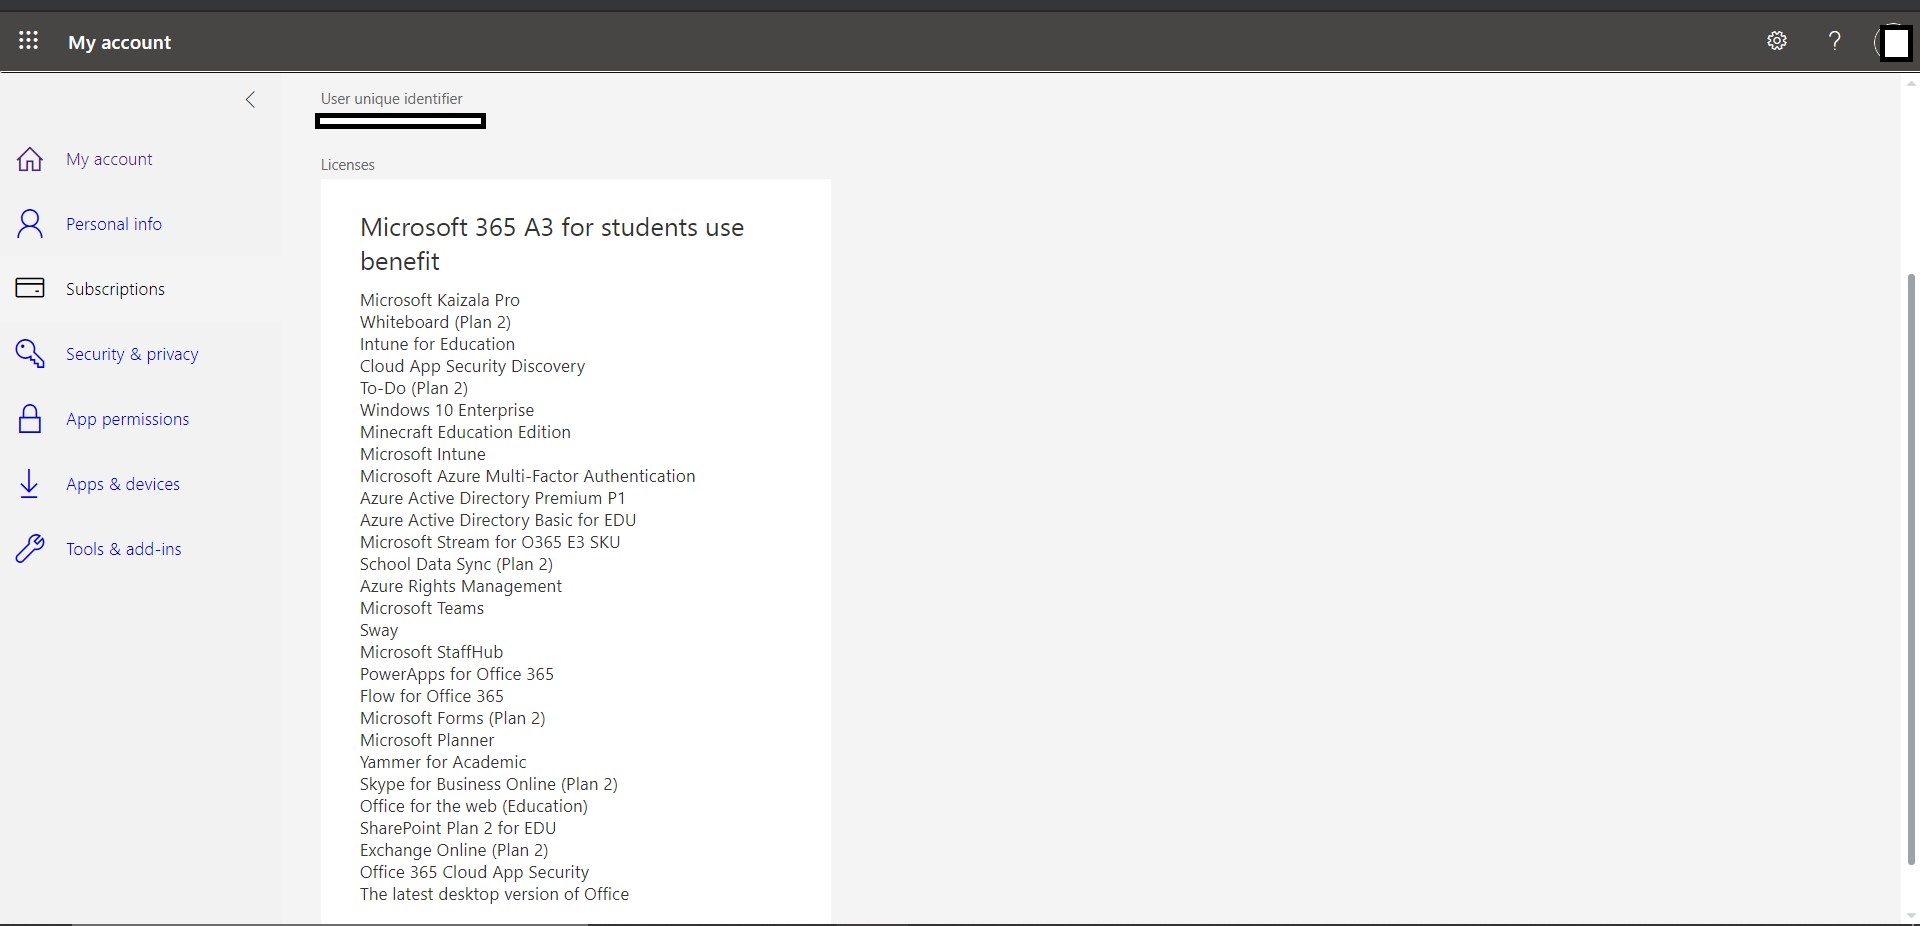Click Office for the web (Education)
This screenshot has width=1920, height=926.
click(x=474, y=806)
